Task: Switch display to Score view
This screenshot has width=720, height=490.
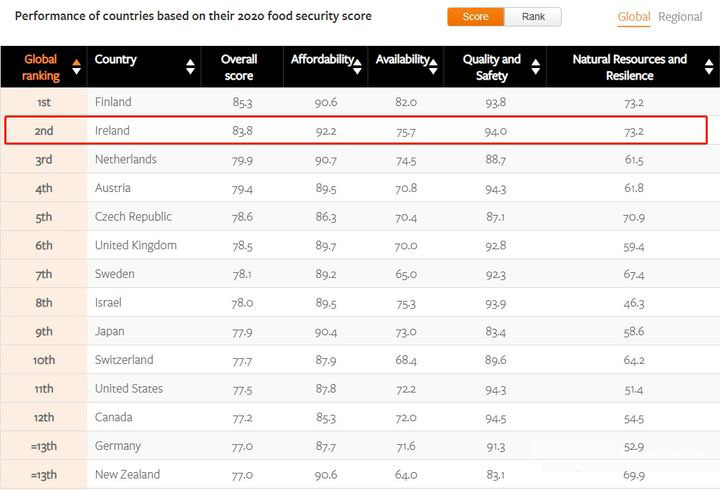Action: [475, 17]
